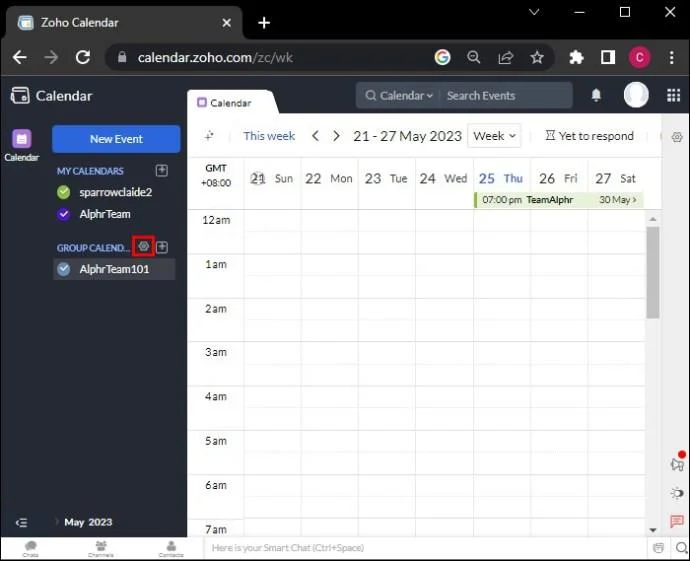Go back in browser history
This screenshot has width=690, height=561.
click(x=20, y=57)
